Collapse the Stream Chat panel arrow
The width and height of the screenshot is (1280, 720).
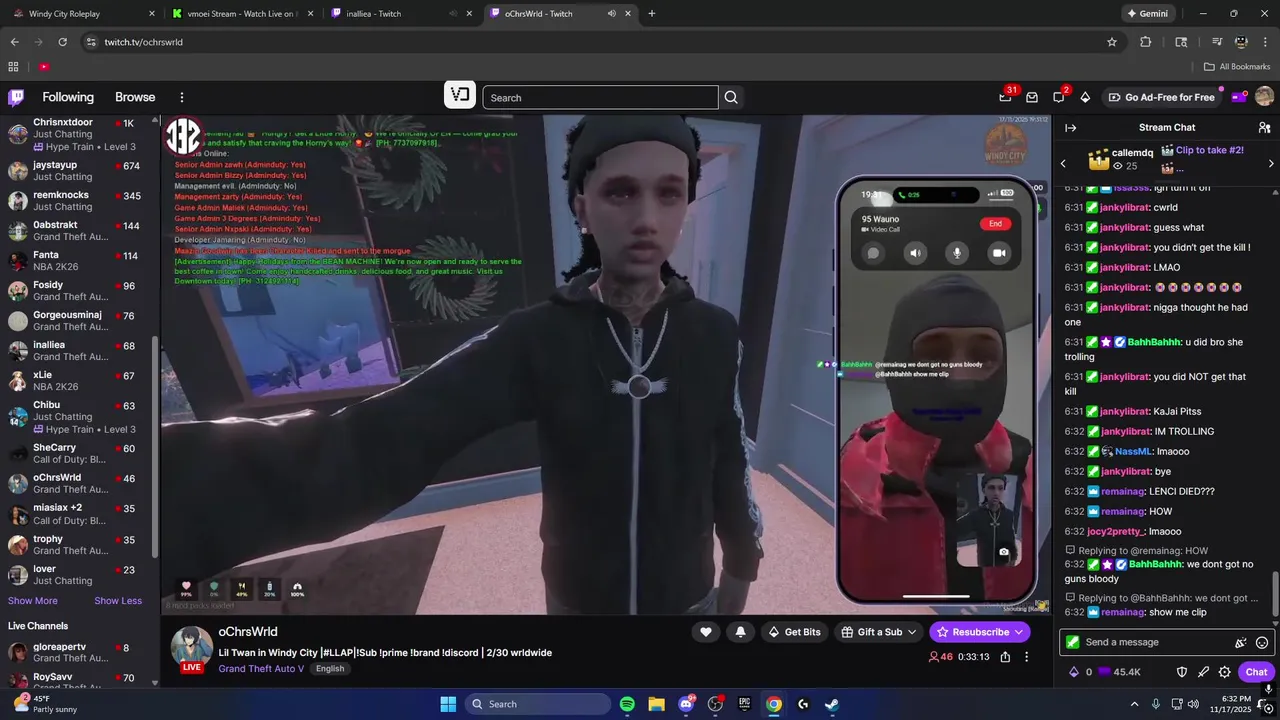point(1070,127)
